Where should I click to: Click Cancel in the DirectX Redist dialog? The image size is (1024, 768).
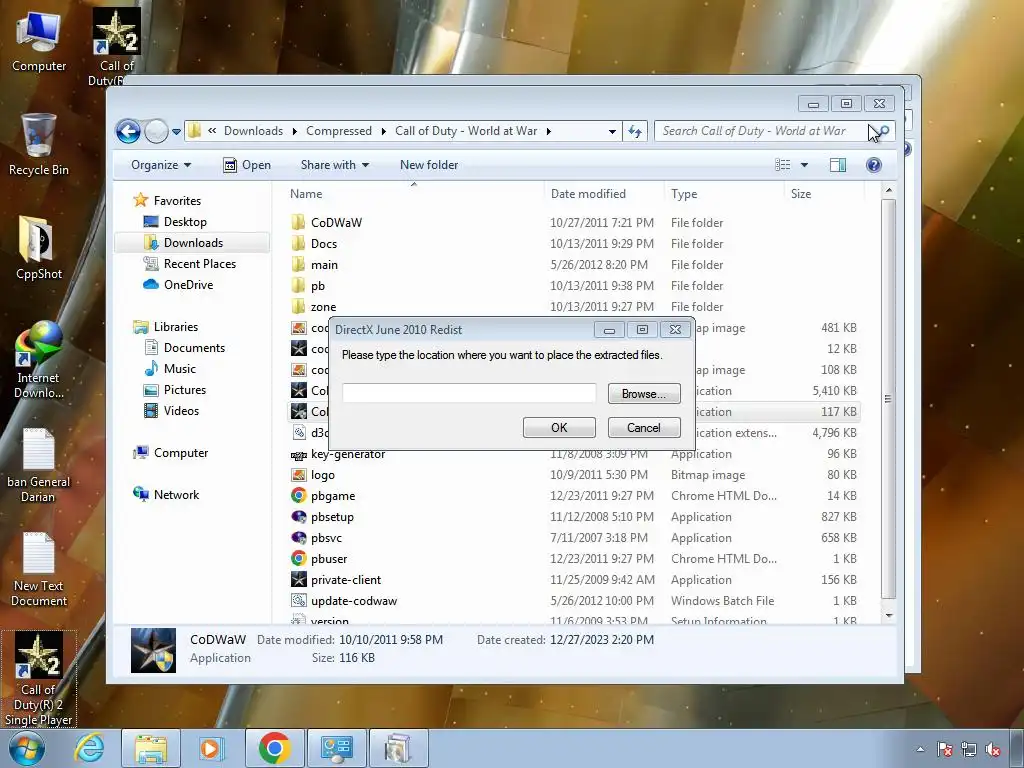(644, 428)
